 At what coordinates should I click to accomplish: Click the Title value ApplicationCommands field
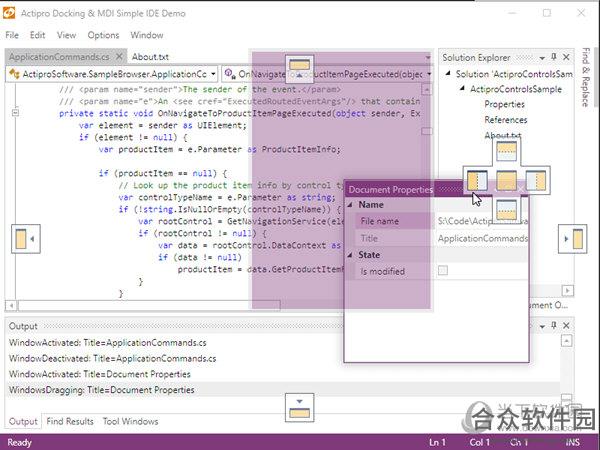pyautogui.click(x=483, y=238)
